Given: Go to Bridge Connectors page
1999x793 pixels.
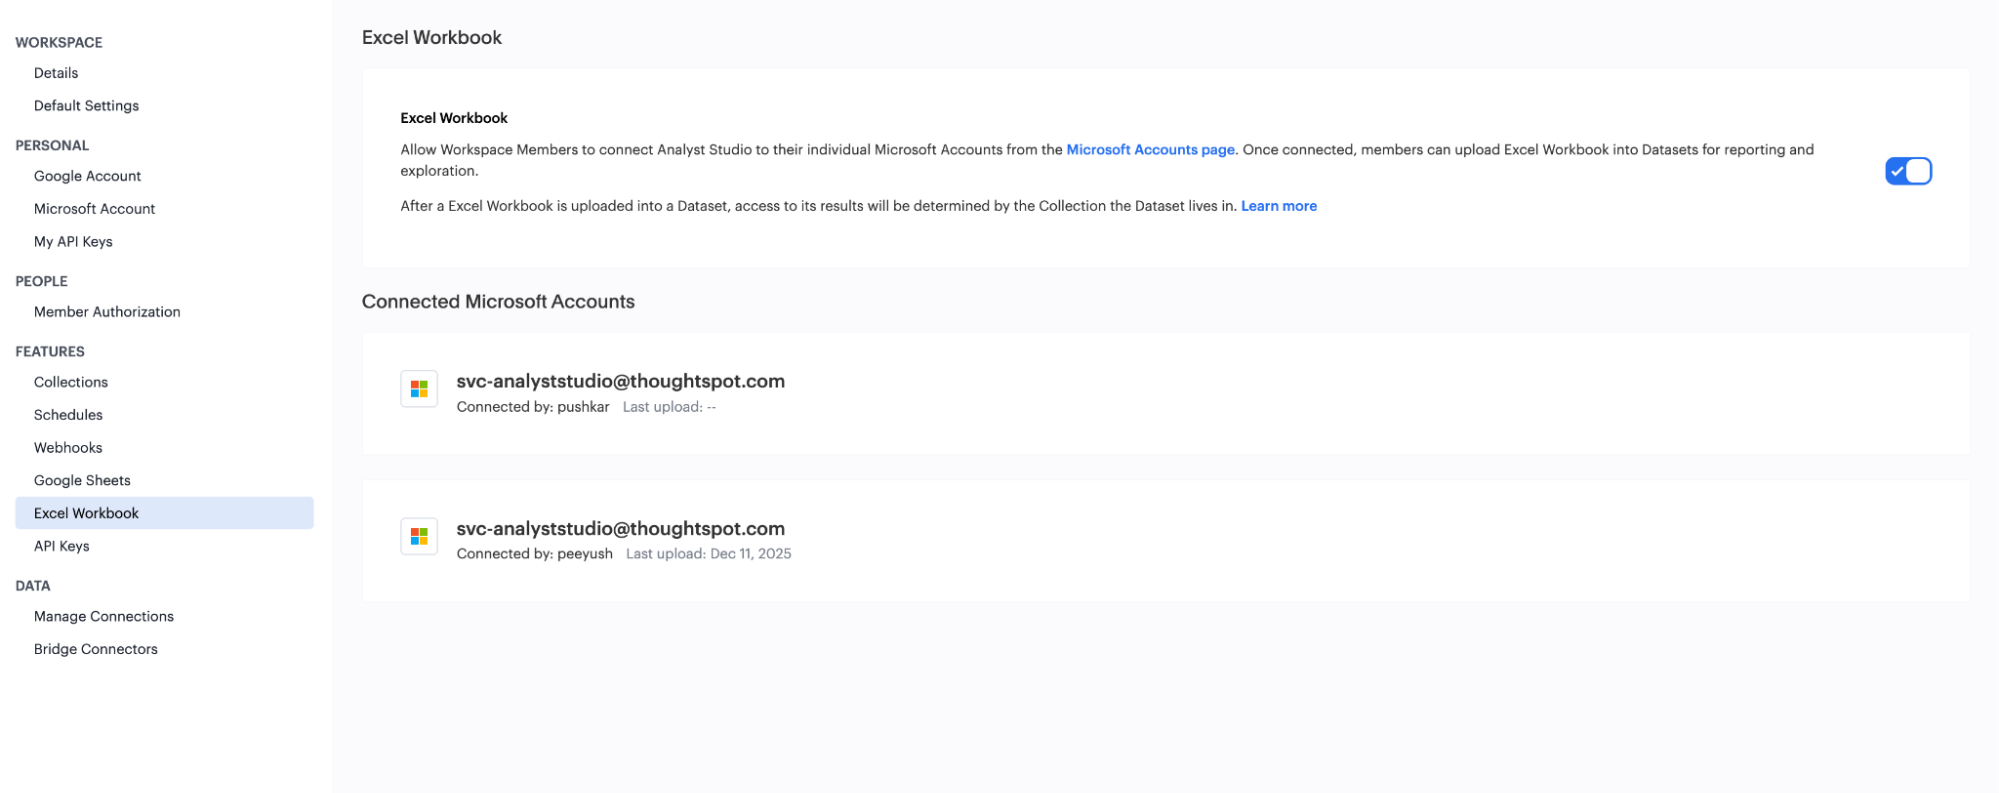Looking at the screenshot, I should coord(95,649).
